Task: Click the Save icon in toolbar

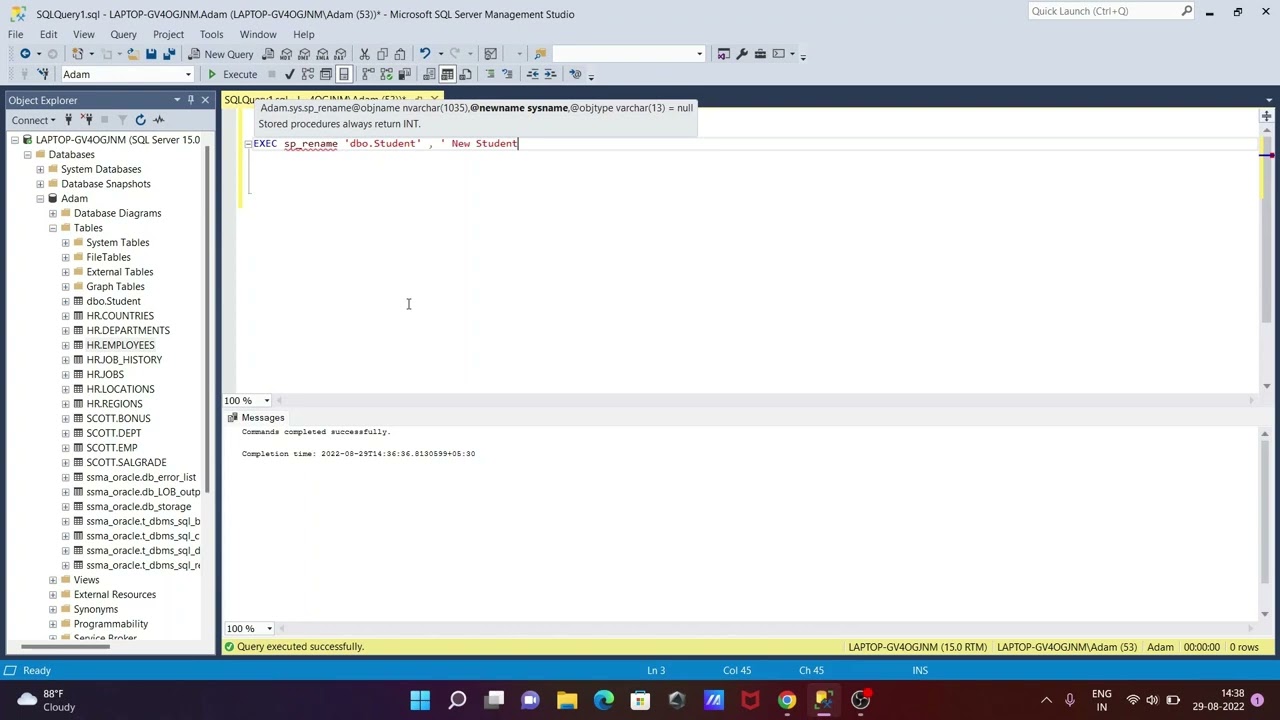Action: (x=151, y=54)
